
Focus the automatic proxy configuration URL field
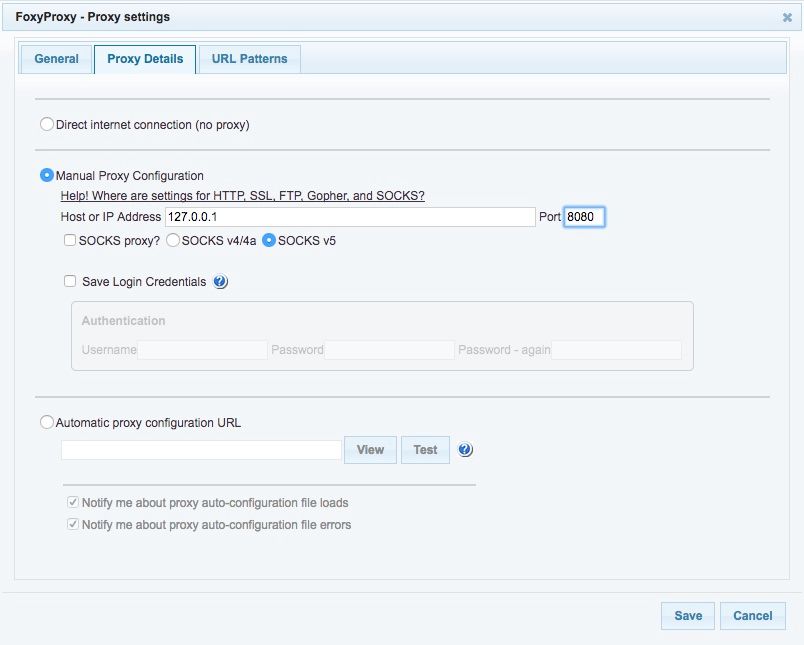pyautogui.click(x=201, y=450)
